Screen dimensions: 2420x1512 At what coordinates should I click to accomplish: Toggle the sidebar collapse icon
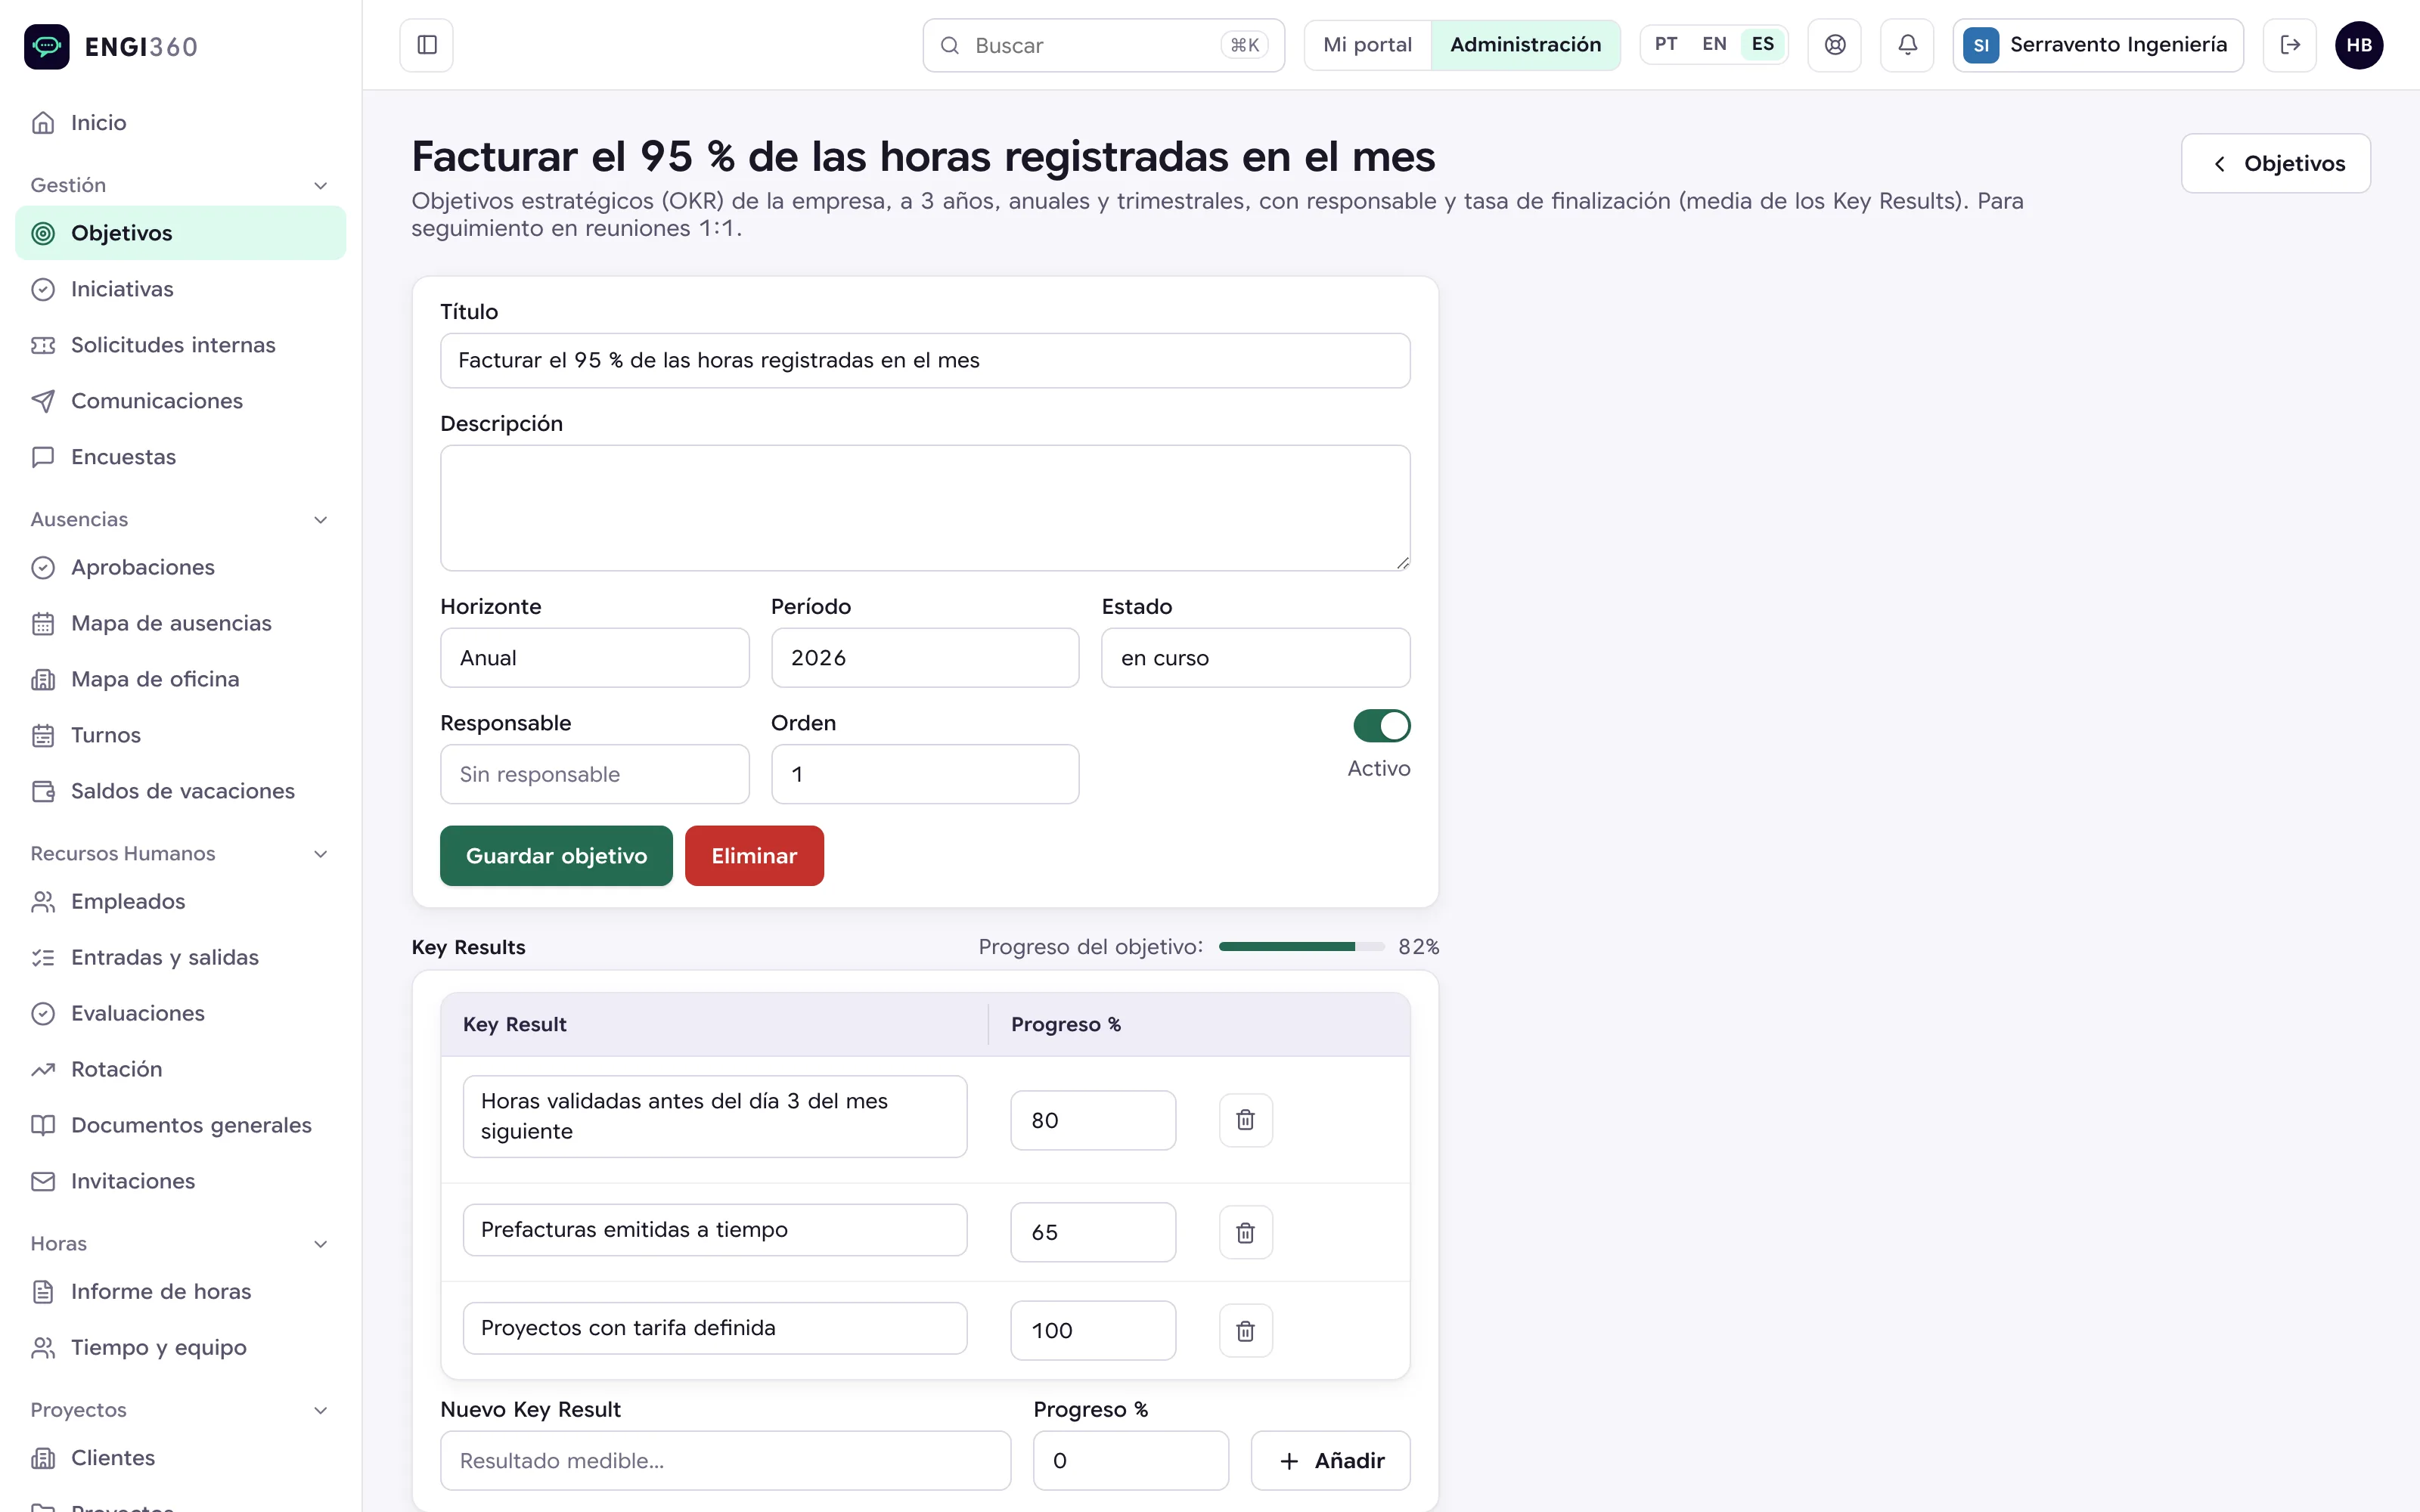[x=427, y=45]
